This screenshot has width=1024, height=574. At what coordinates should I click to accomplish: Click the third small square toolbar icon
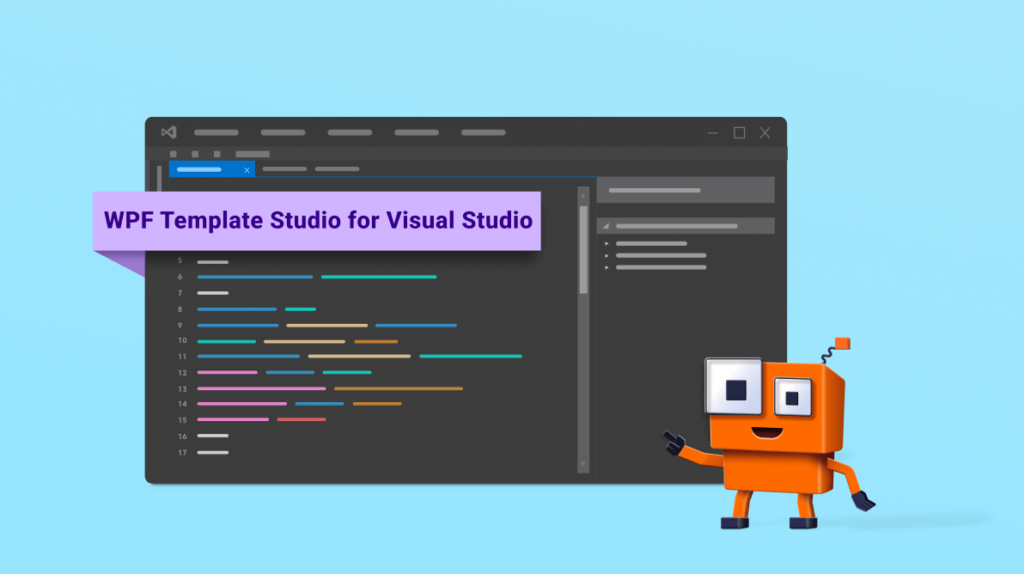(x=217, y=154)
